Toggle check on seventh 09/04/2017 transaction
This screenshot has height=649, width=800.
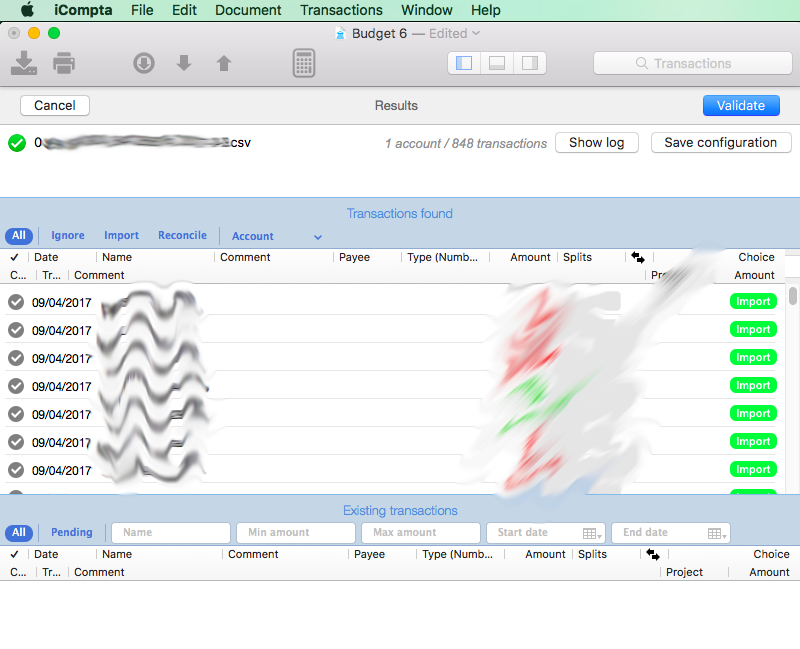(16, 470)
